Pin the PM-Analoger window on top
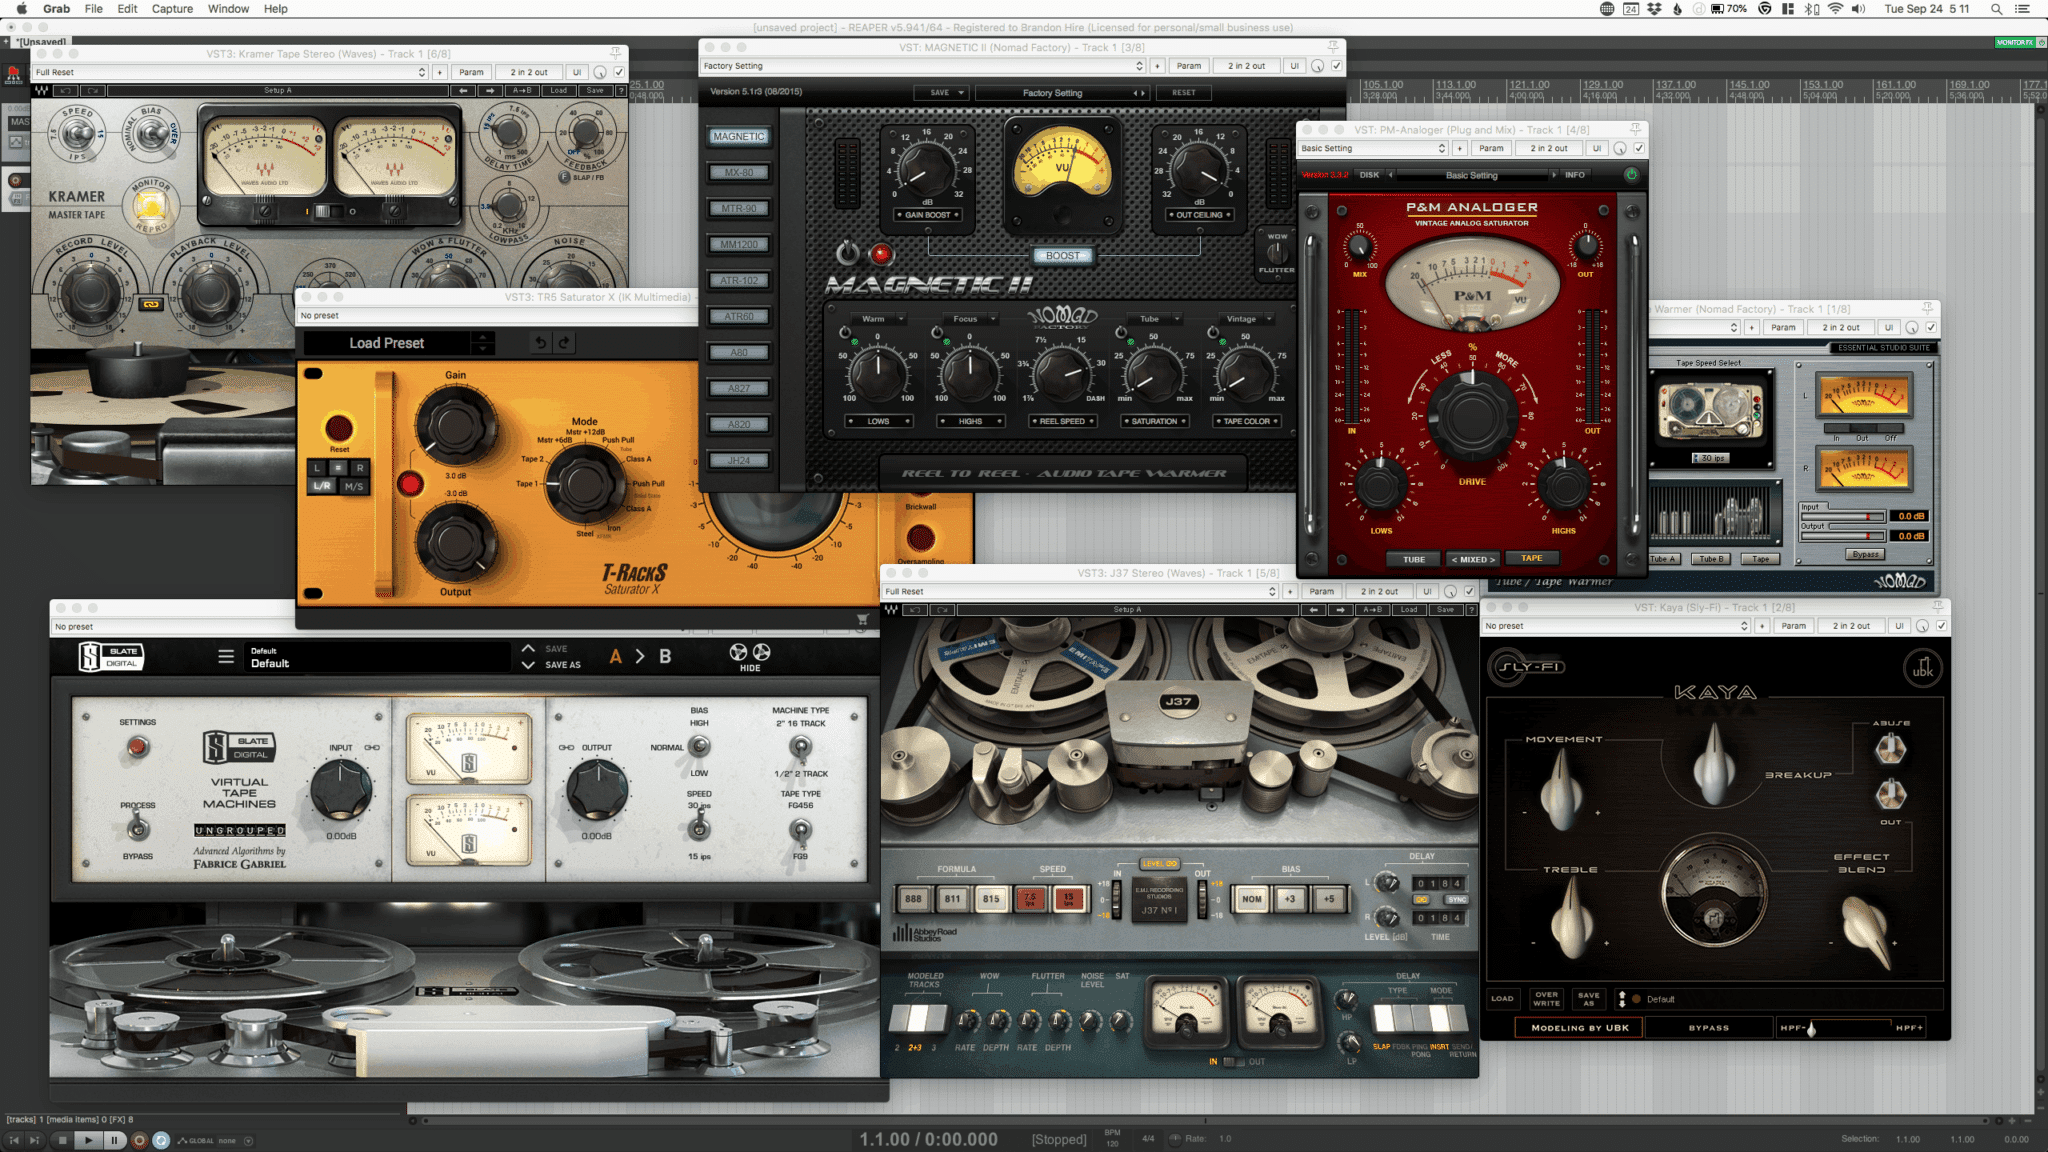Image resolution: width=2048 pixels, height=1152 pixels. click(1636, 130)
